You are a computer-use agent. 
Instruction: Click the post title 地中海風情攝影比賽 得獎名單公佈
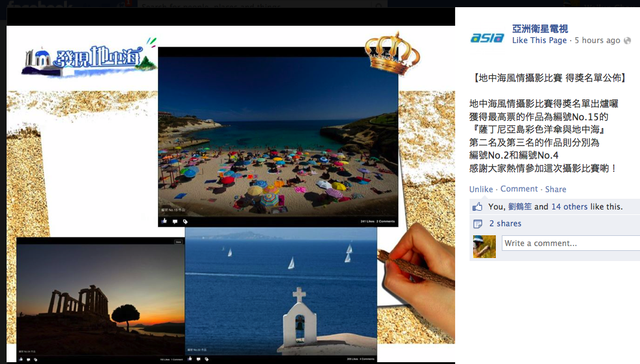[x=550, y=78]
